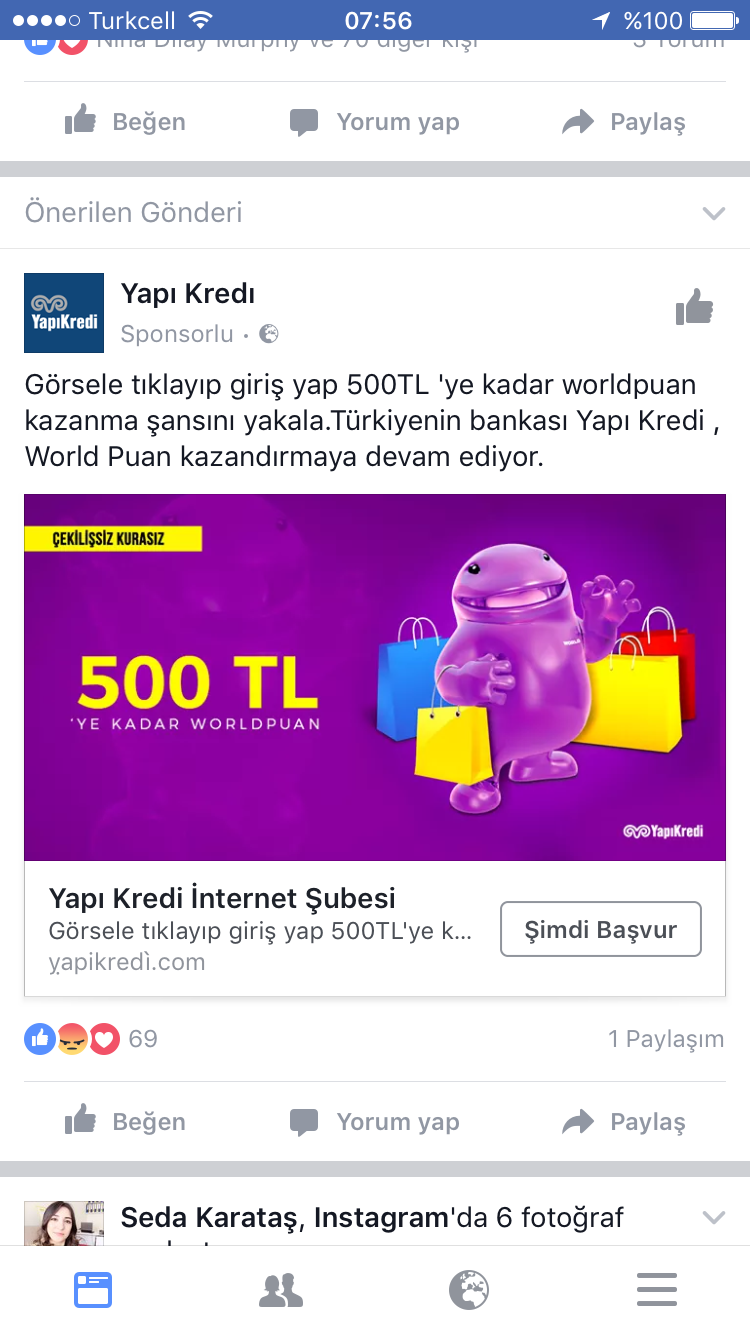
Task: Click the Şimdi Başvur button
Action: click(x=601, y=929)
